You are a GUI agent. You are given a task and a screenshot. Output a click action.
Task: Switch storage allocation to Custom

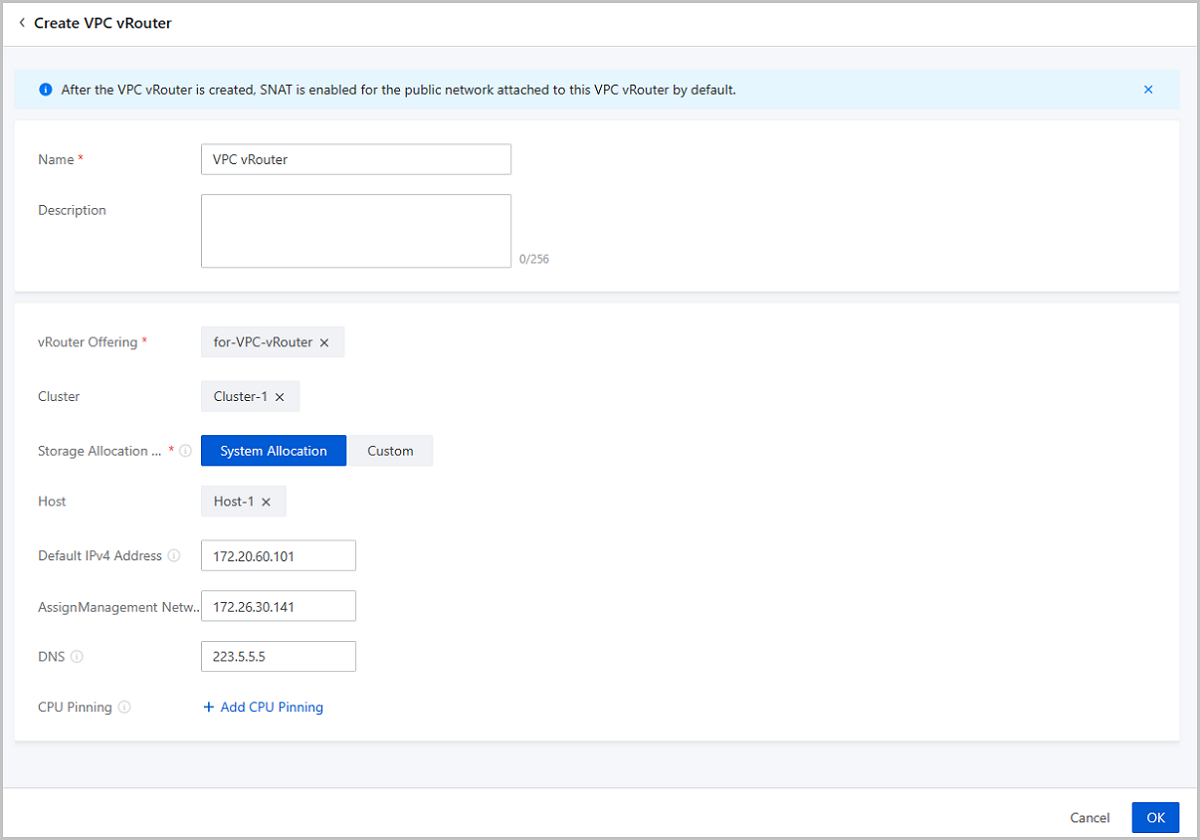[390, 451]
